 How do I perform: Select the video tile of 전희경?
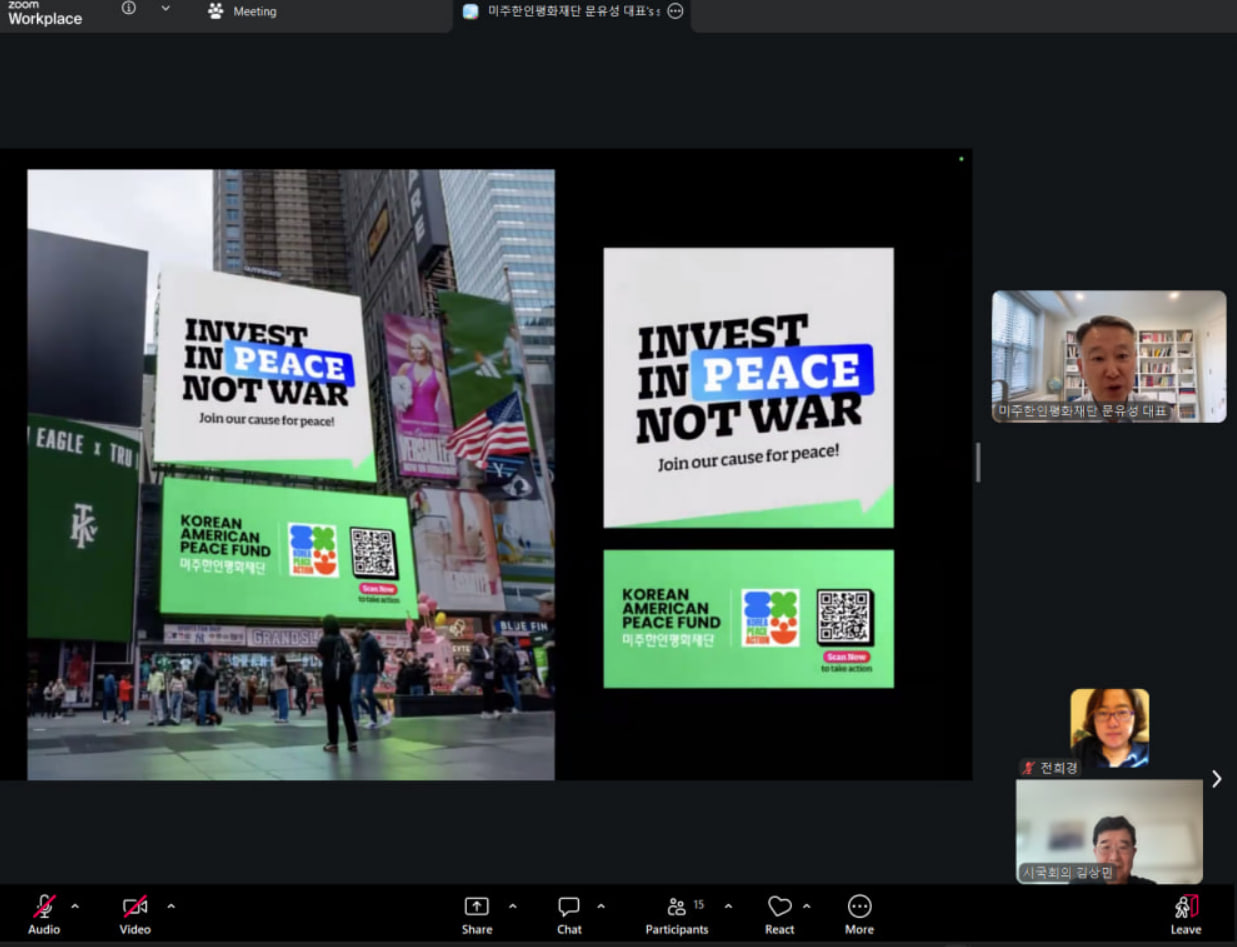tap(1109, 728)
